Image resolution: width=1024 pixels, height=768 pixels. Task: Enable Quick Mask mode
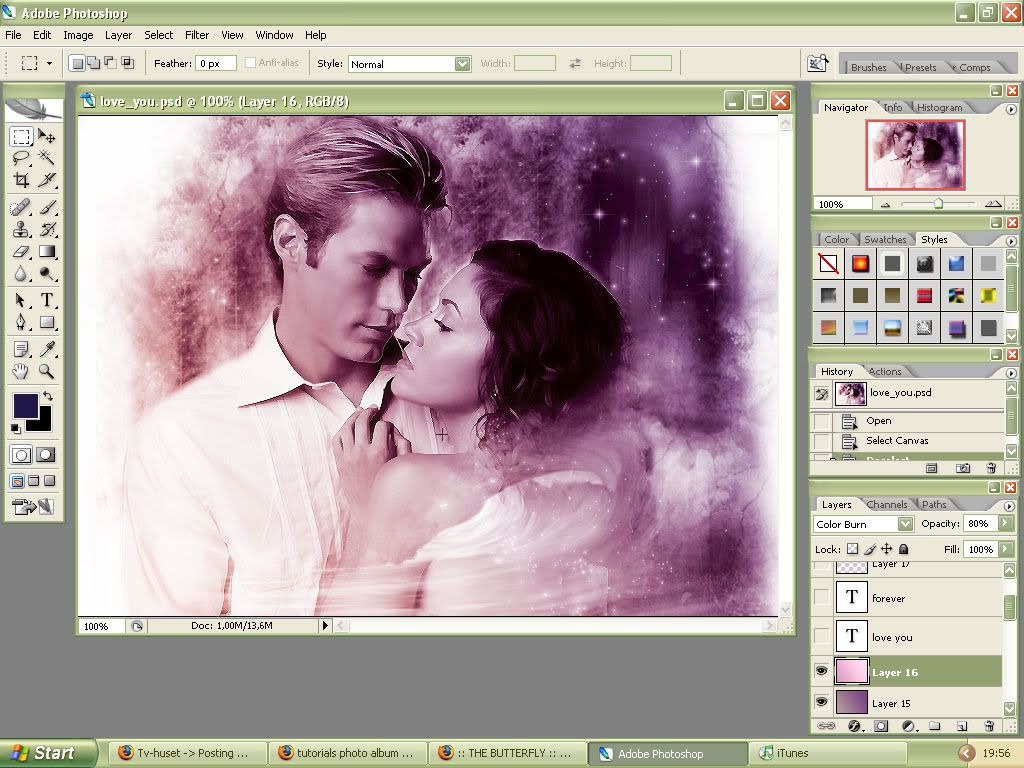45,455
